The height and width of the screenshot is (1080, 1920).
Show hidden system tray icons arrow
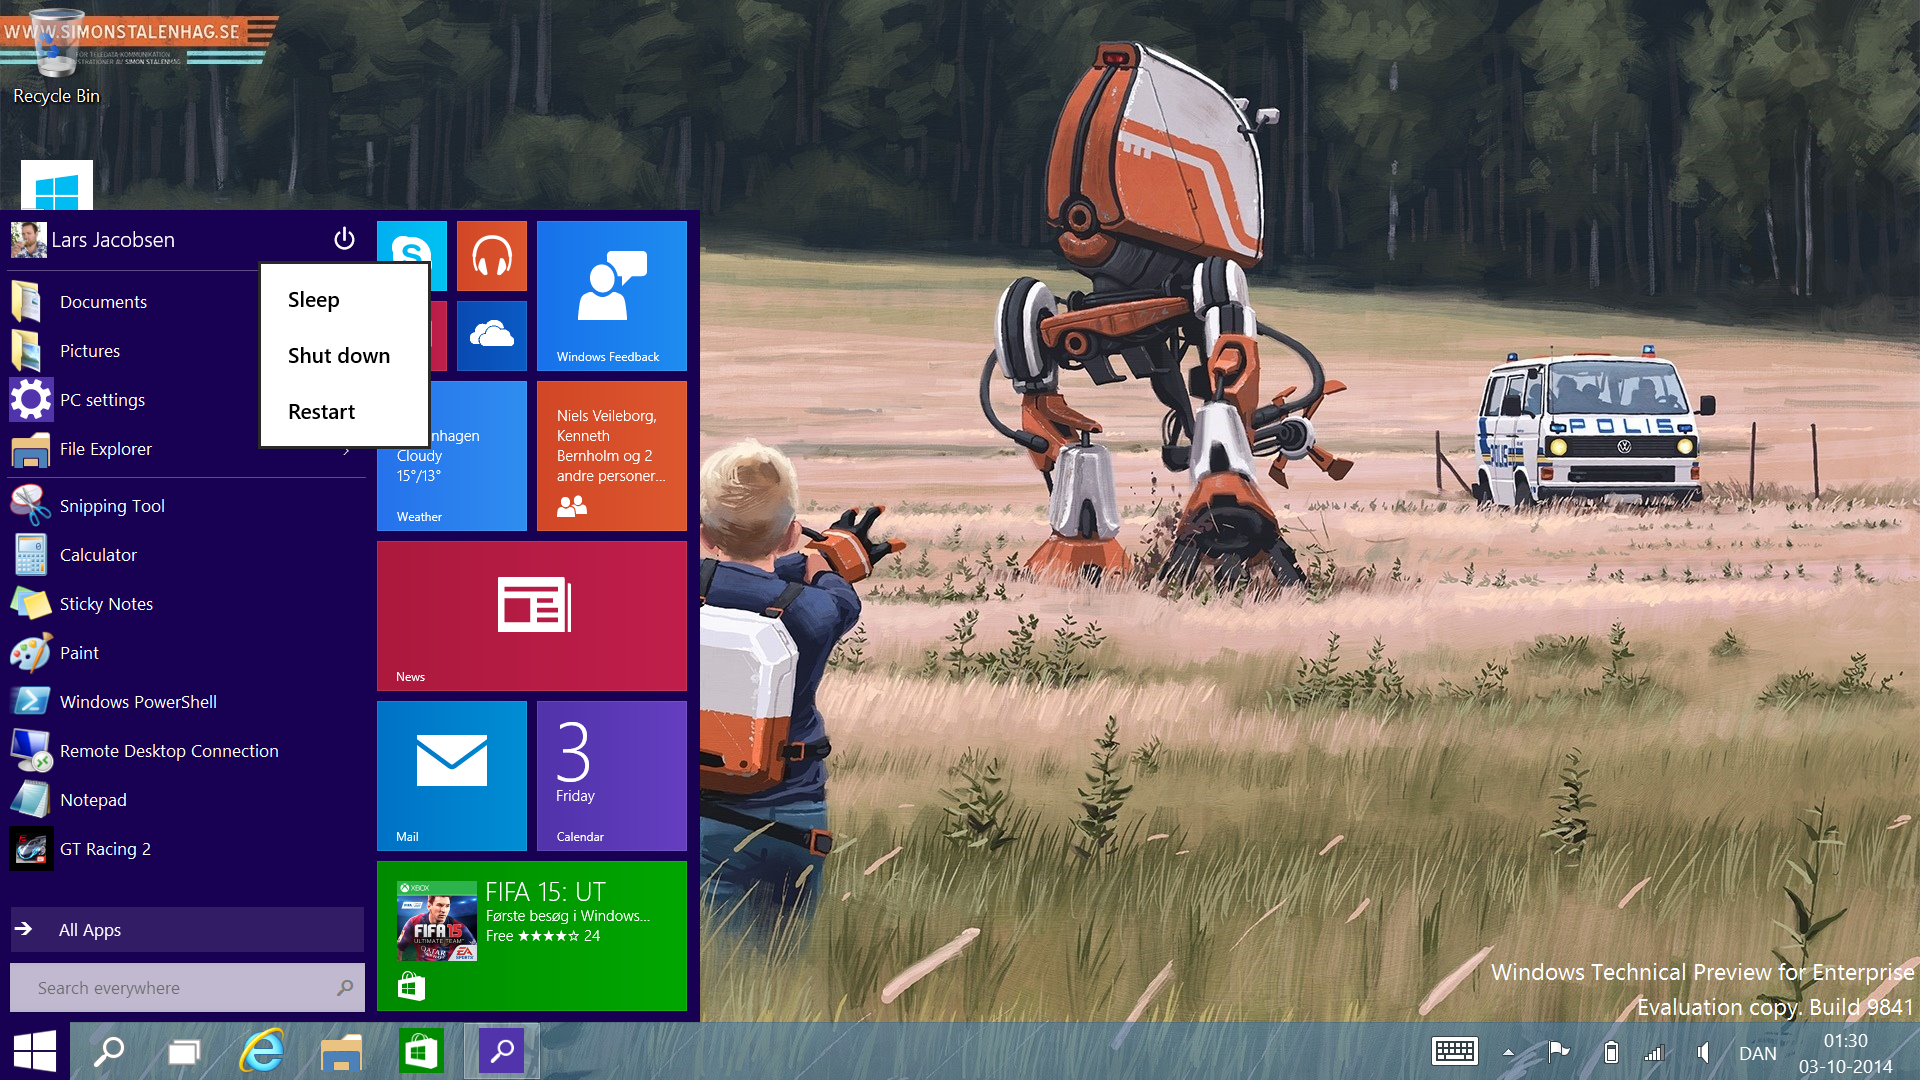(1508, 1052)
